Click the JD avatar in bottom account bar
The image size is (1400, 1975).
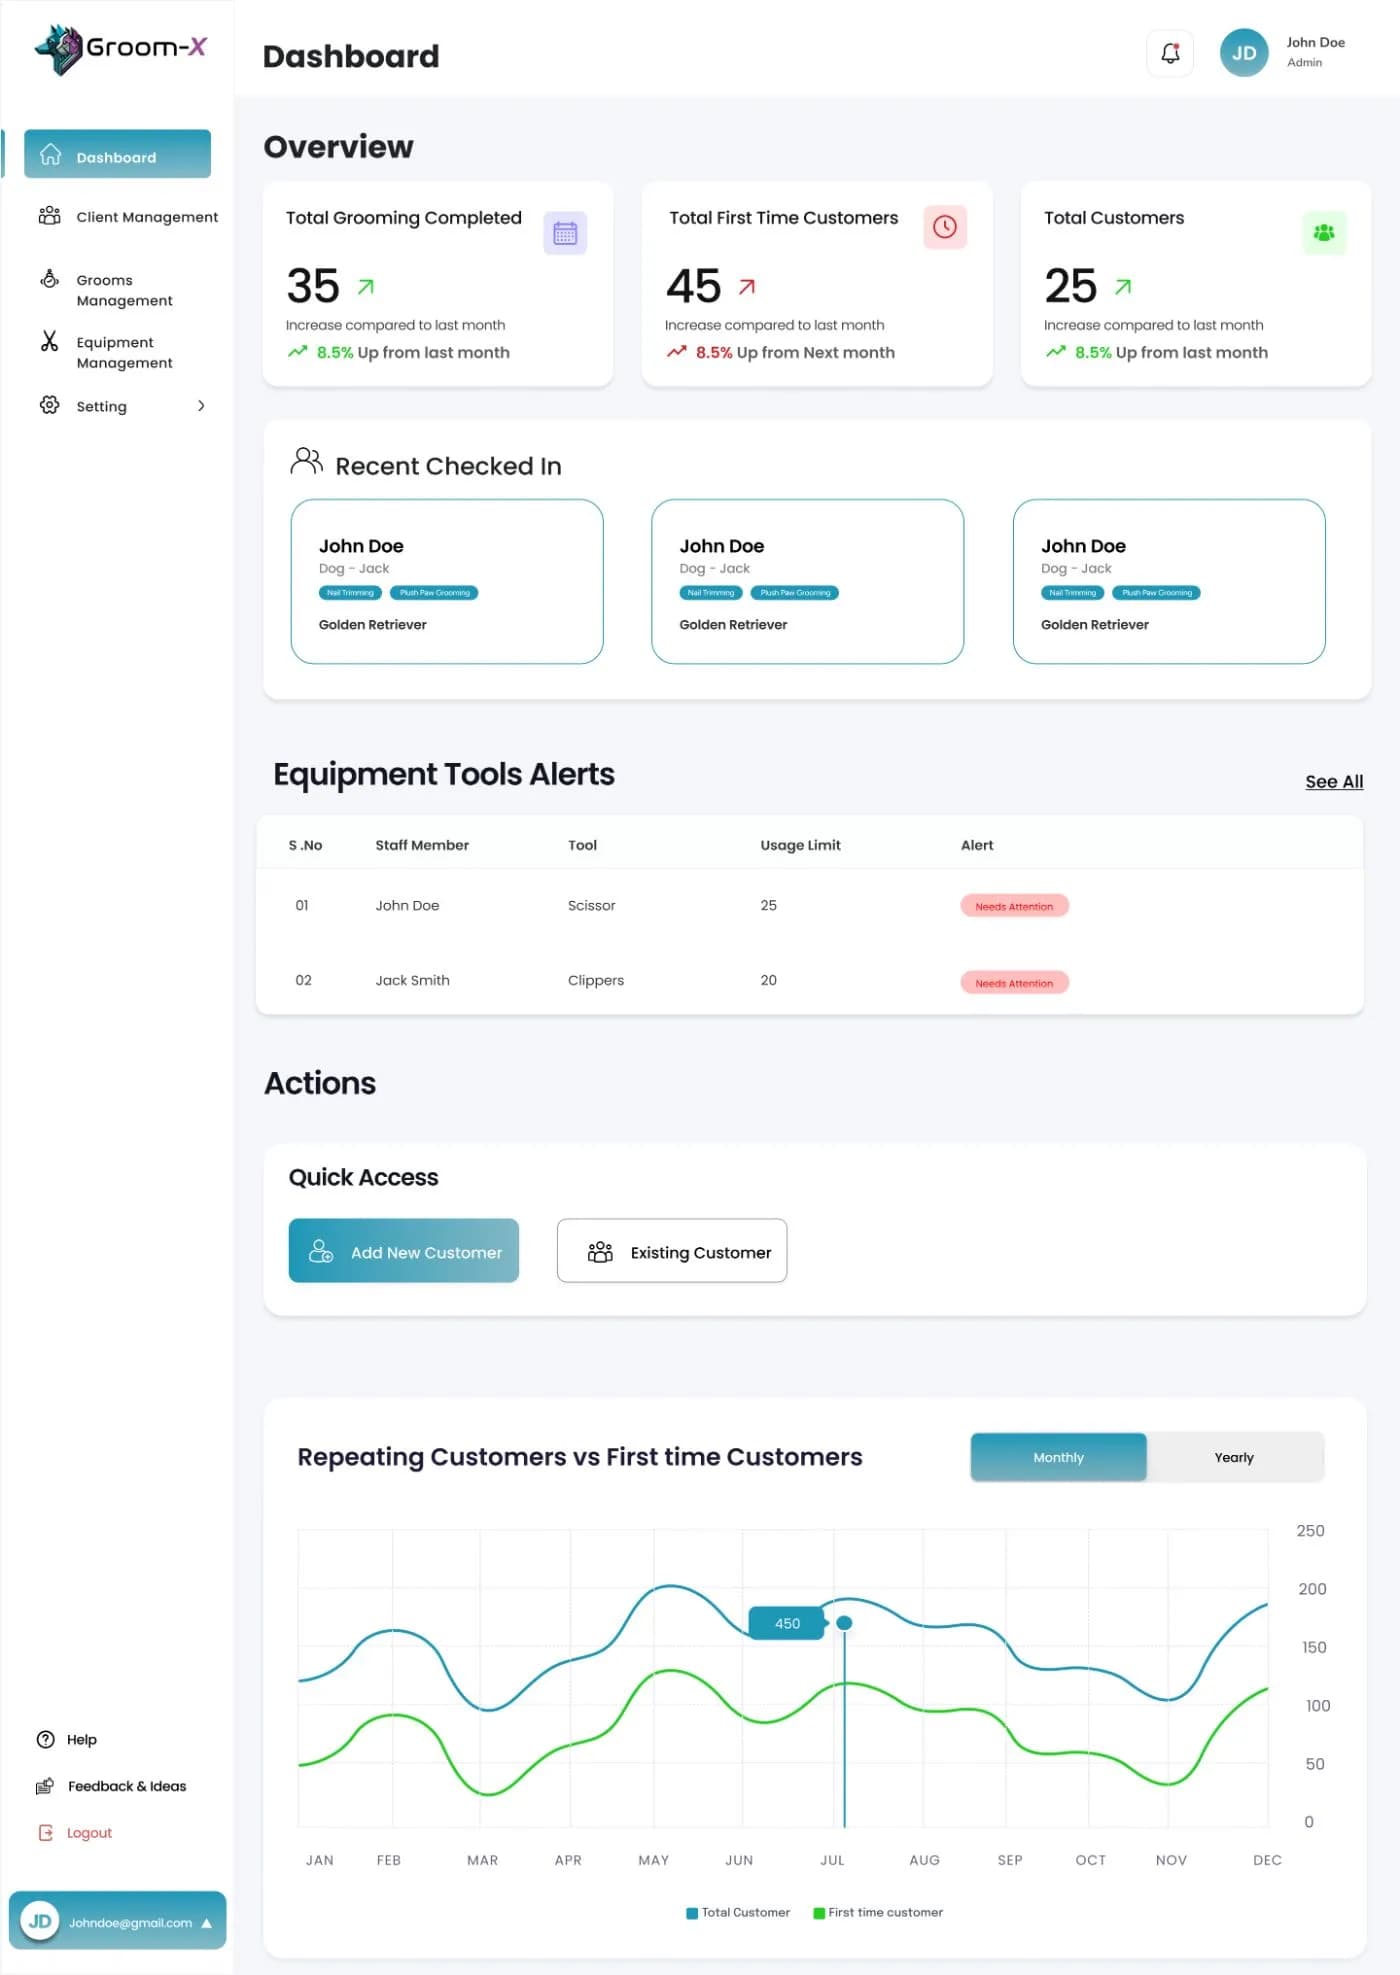[40, 1921]
